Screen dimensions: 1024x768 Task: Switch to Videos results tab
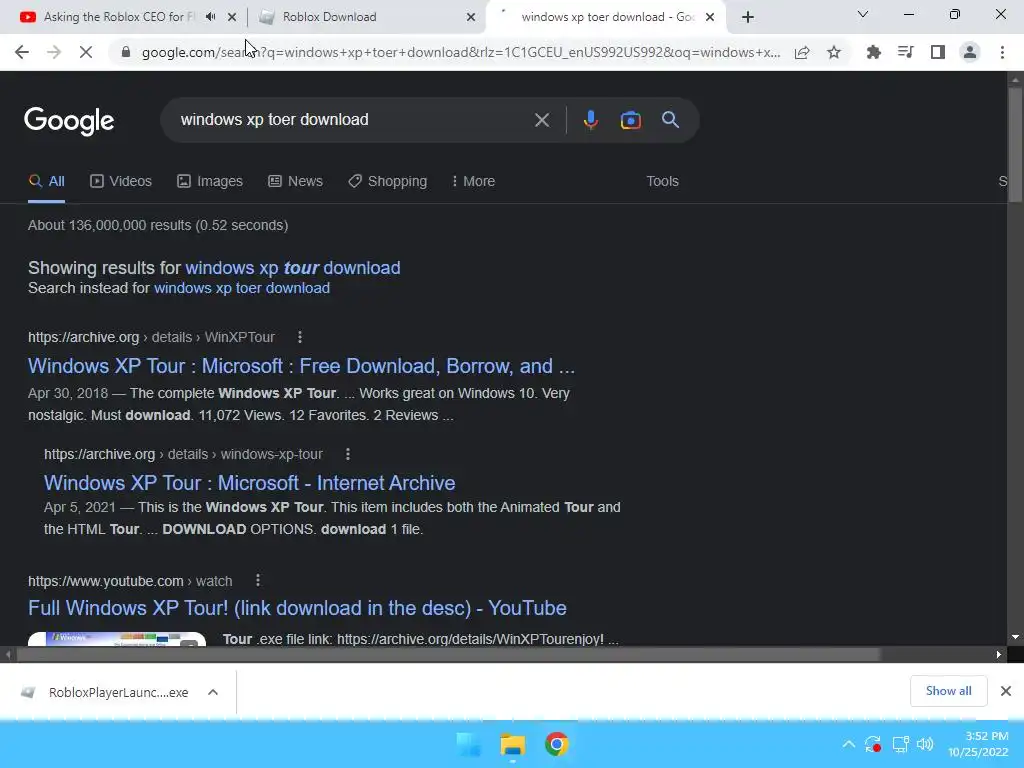pos(121,181)
